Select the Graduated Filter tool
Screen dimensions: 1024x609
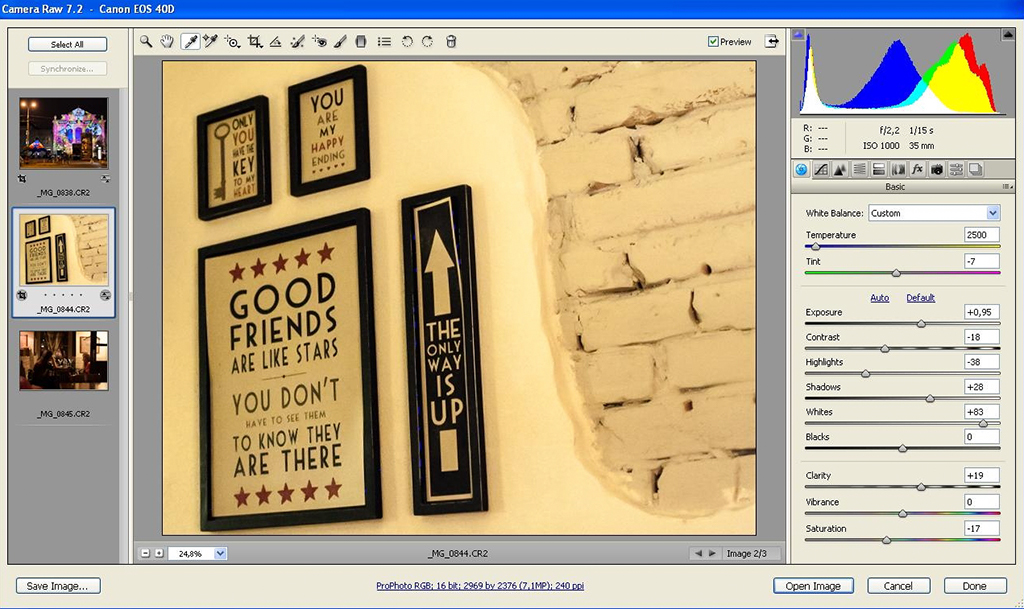pos(361,42)
